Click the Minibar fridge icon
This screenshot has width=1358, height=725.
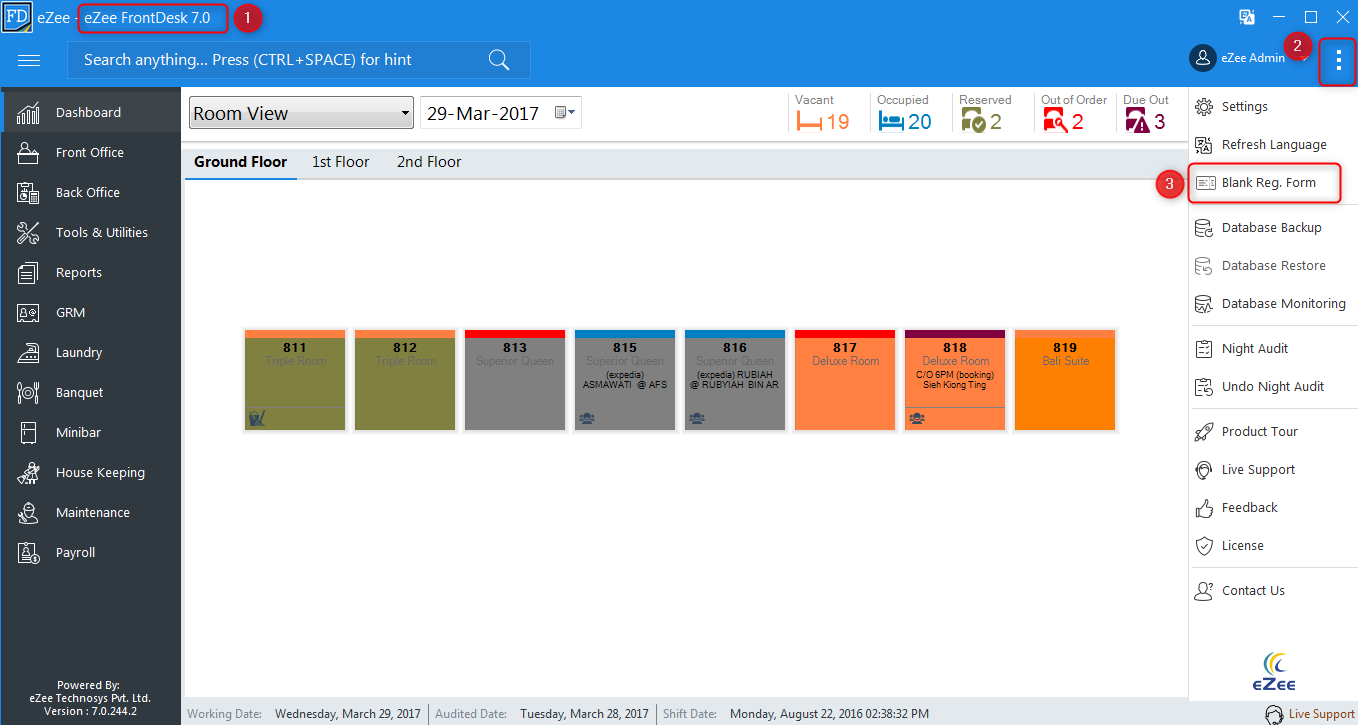[x=28, y=432]
